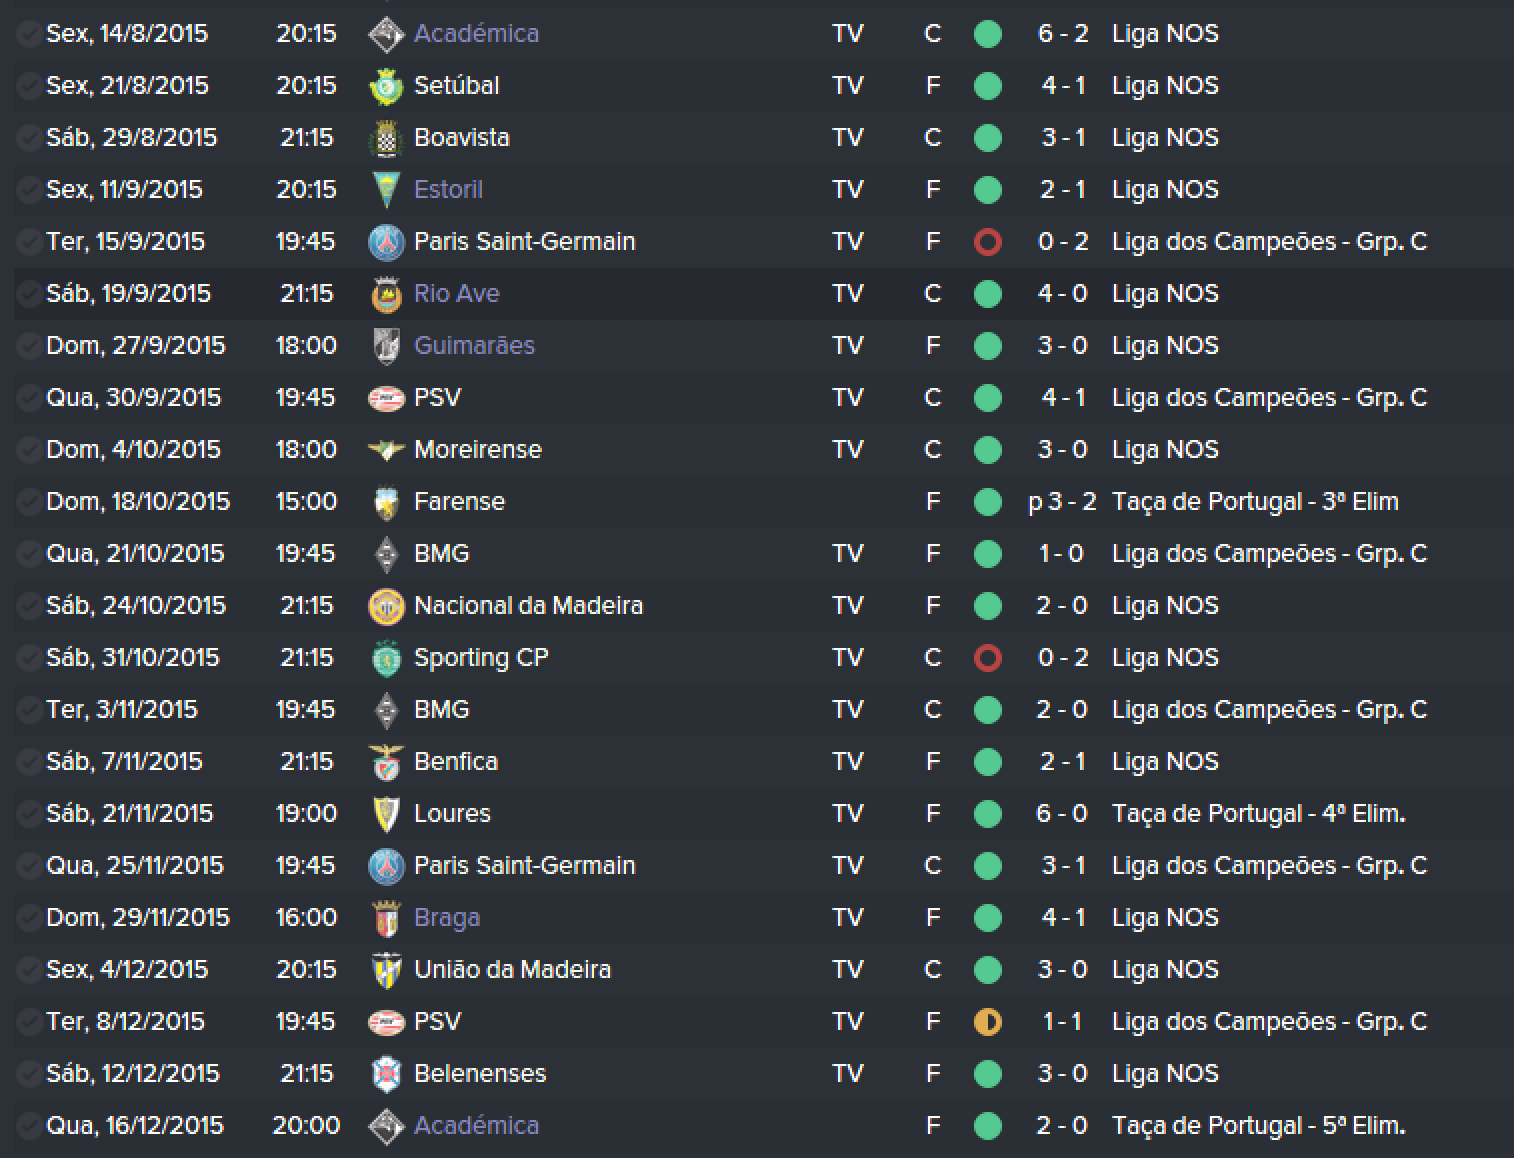Click the Académica club crest on 14/8/2015
This screenshot has width=1514, height=1158.
coord(386,34)
